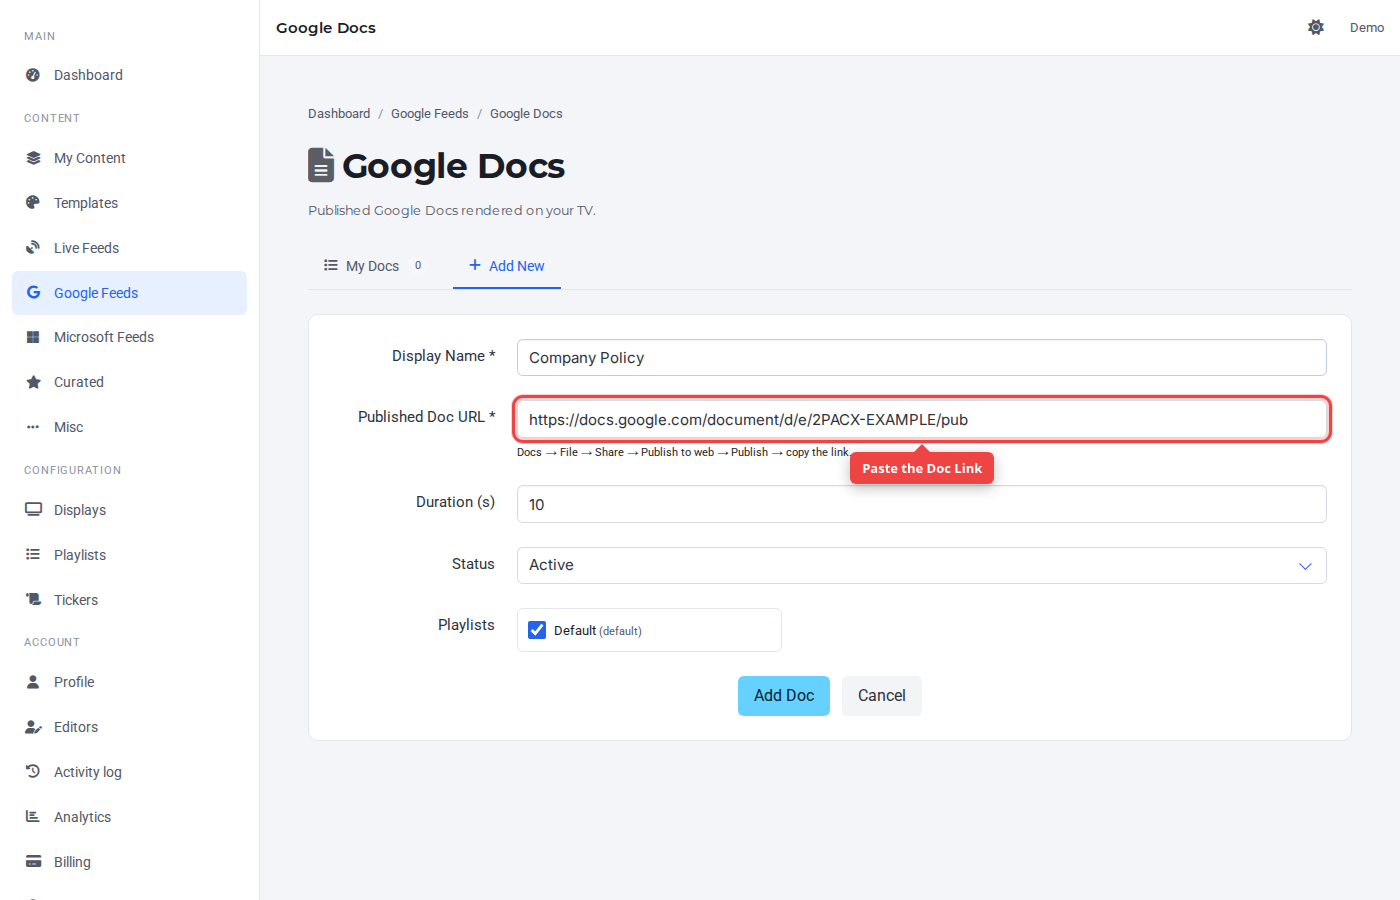Open Activity log in the sidebar
This screenshot has height=900, width=1400.
pyautogui.click(x=130, y=772)
